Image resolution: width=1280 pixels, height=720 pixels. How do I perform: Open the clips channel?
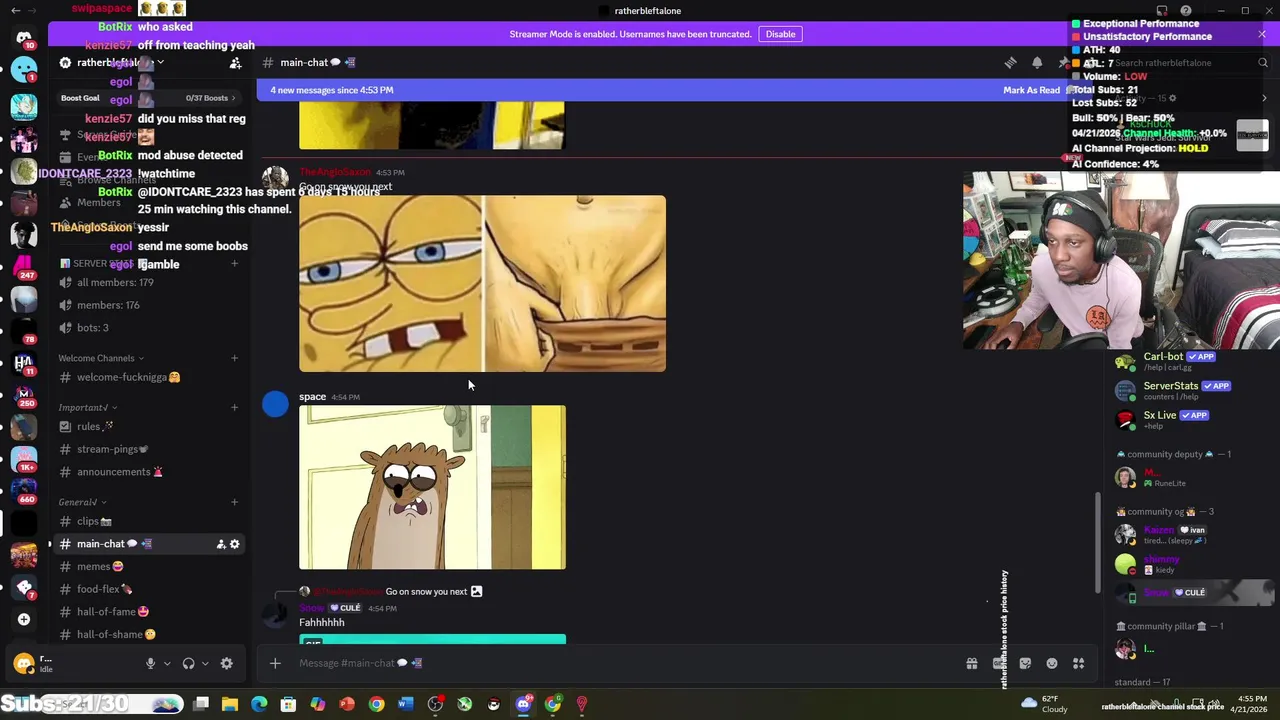pos(148,521)
